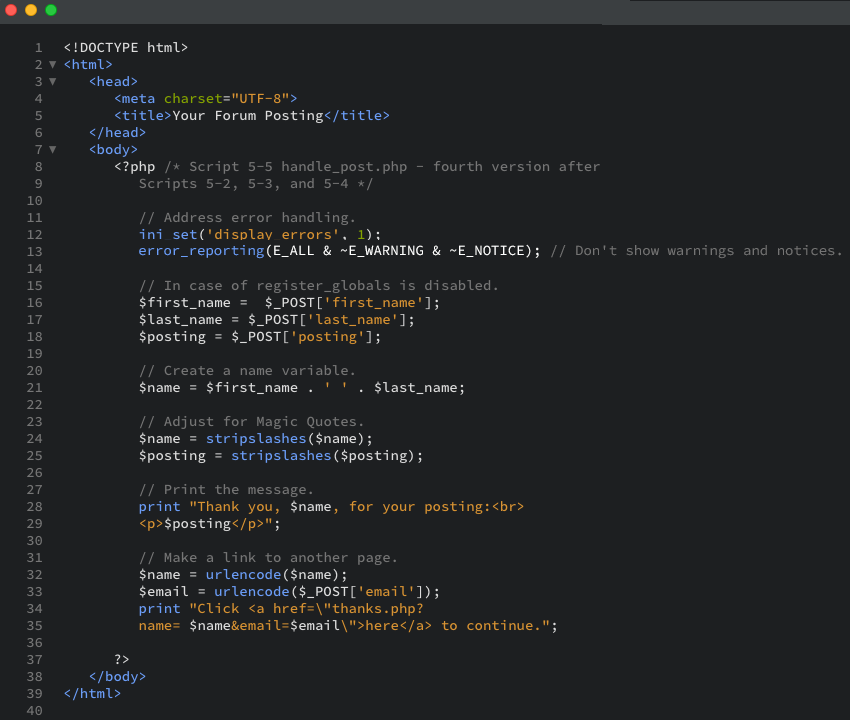Image resolution: width=850 pixels, height=720 pixels.
Task: Click the <?php opening tag
Action: [134, 166]
